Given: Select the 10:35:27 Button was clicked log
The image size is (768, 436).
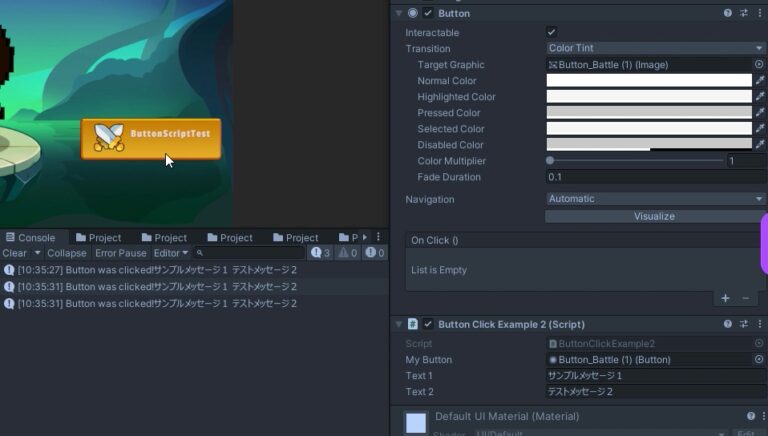Looking at the screenshot, I should 194,269.
